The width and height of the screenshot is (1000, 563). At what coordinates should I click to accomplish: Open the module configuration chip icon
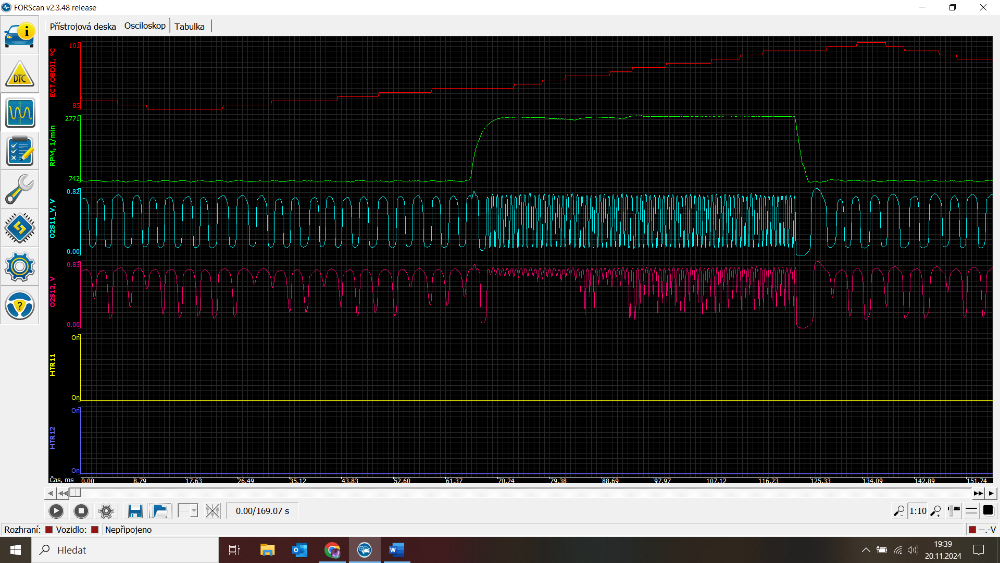21,227
